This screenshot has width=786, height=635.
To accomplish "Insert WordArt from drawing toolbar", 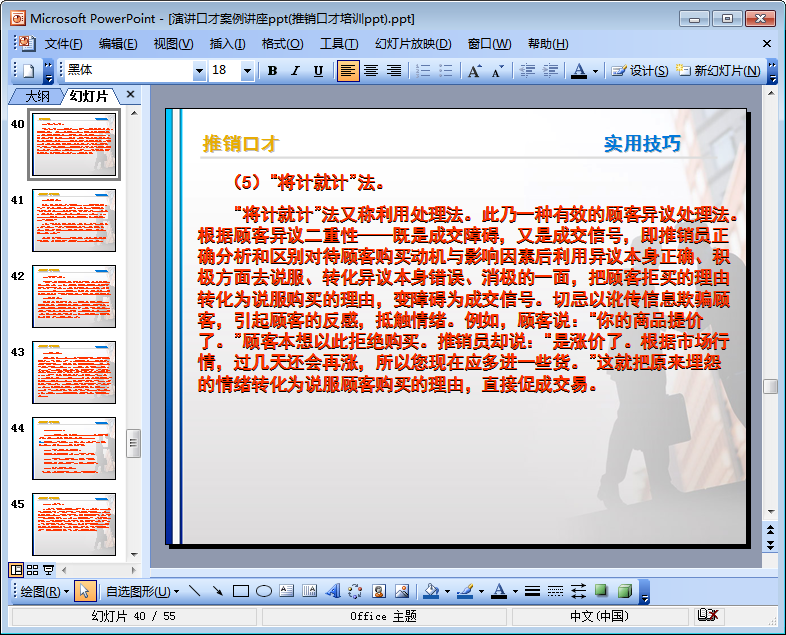I will [332, 591].
